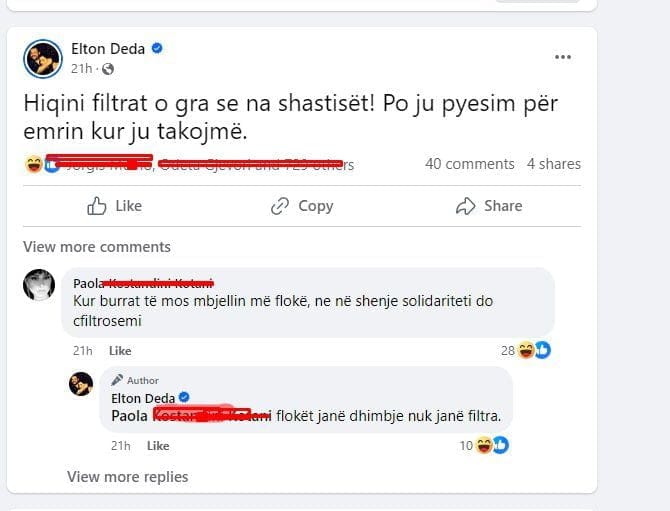
Task: Expand View more replies
Action: (127, 477)
